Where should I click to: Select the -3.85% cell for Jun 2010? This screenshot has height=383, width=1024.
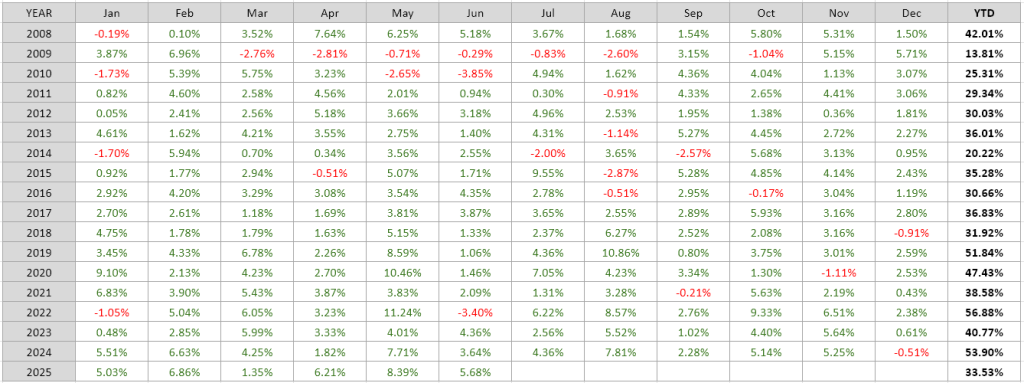(475, 73)
